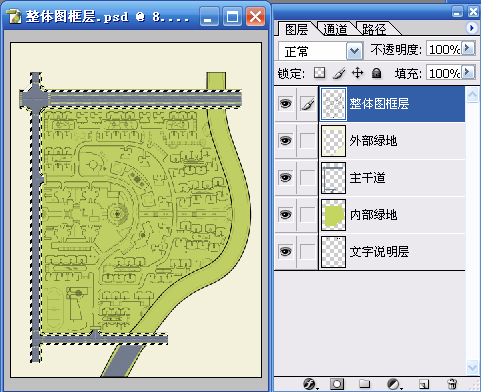Close the layers palette
Screen dimensions: 481x392
click(x=473, y=12)
